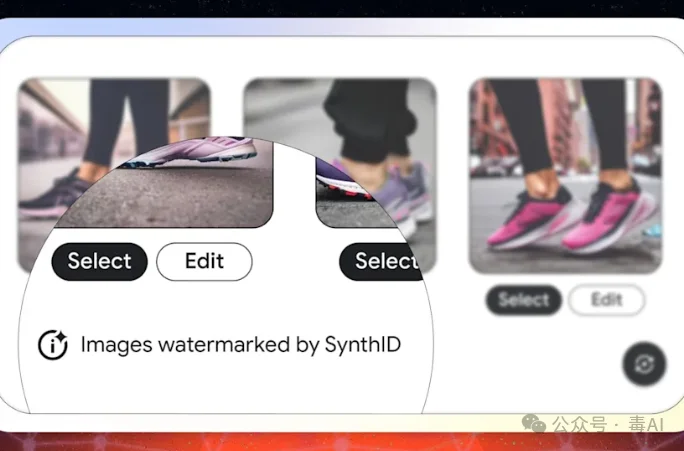Image resolution: width=684 pixels, height=451 pixels.
Task: Click the SynthID info sparkle icon
Action: coord(53,345)
